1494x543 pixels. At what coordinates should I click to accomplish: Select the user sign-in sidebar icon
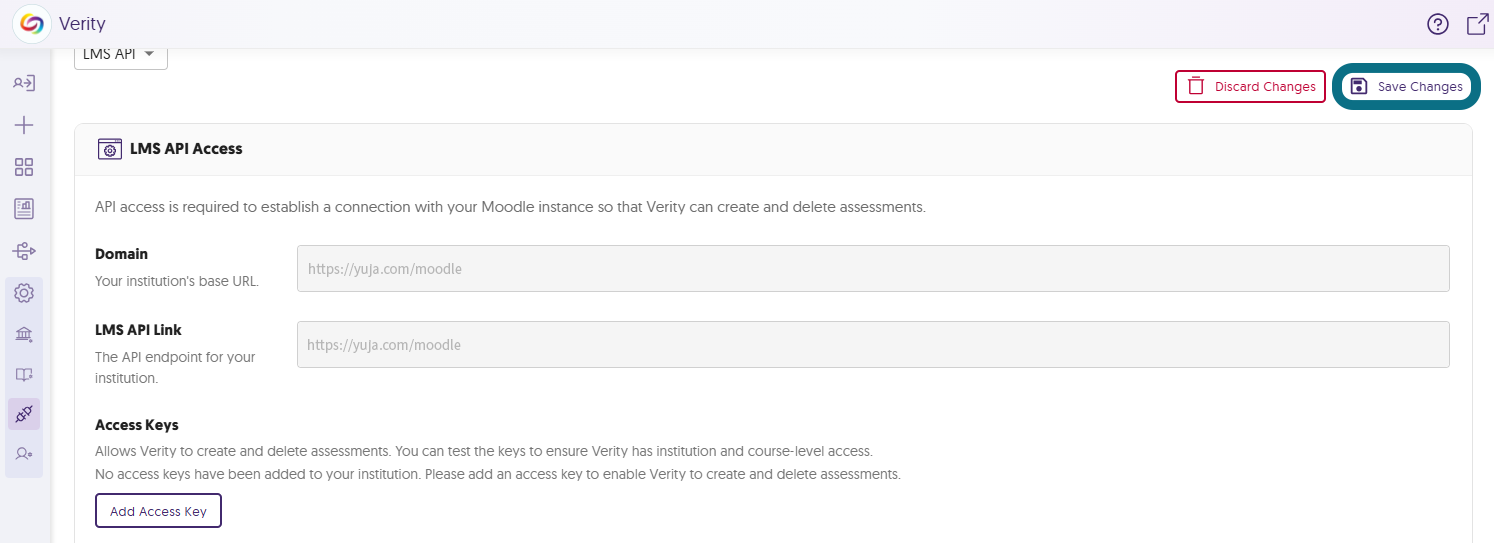[x=24, y=83]
